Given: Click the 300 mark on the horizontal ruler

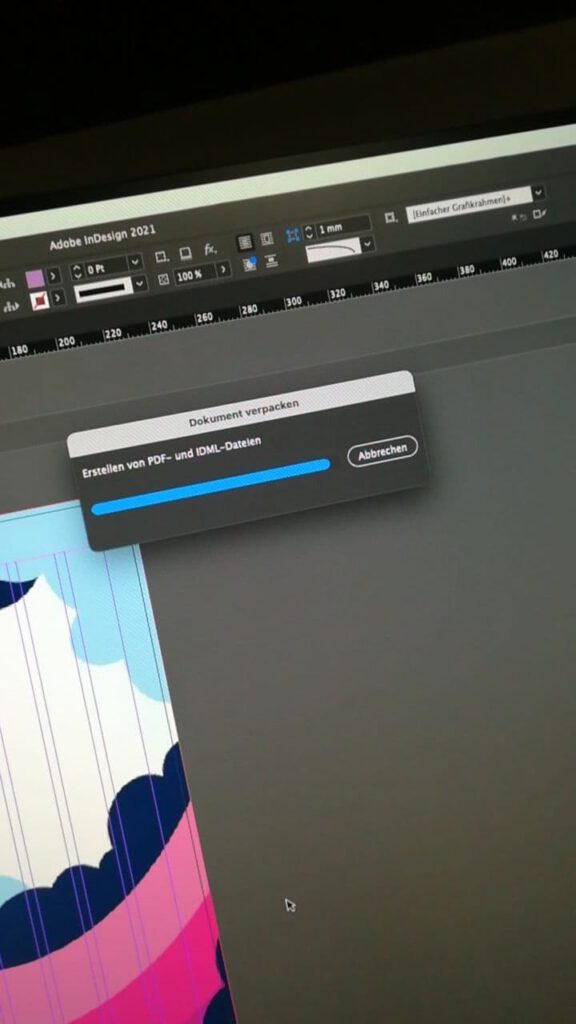Looking at the screenshot, I should (293, 302).
